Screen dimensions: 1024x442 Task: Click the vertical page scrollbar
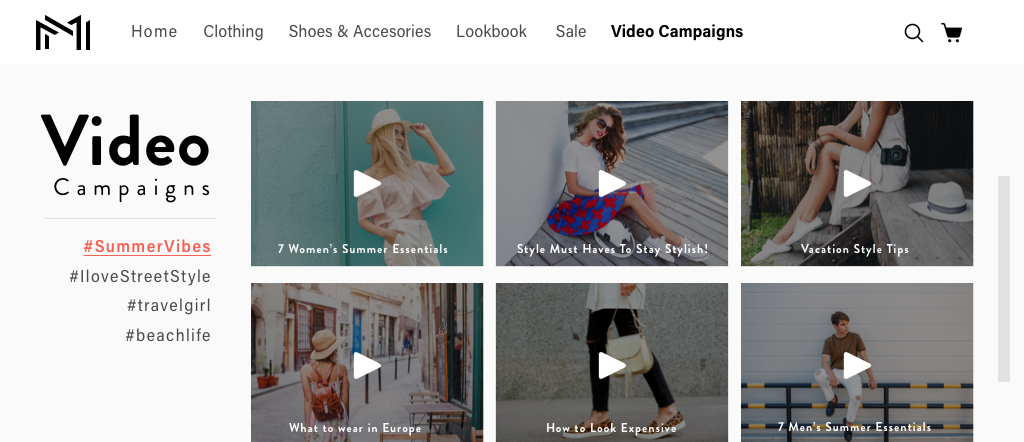[1004, 279]
